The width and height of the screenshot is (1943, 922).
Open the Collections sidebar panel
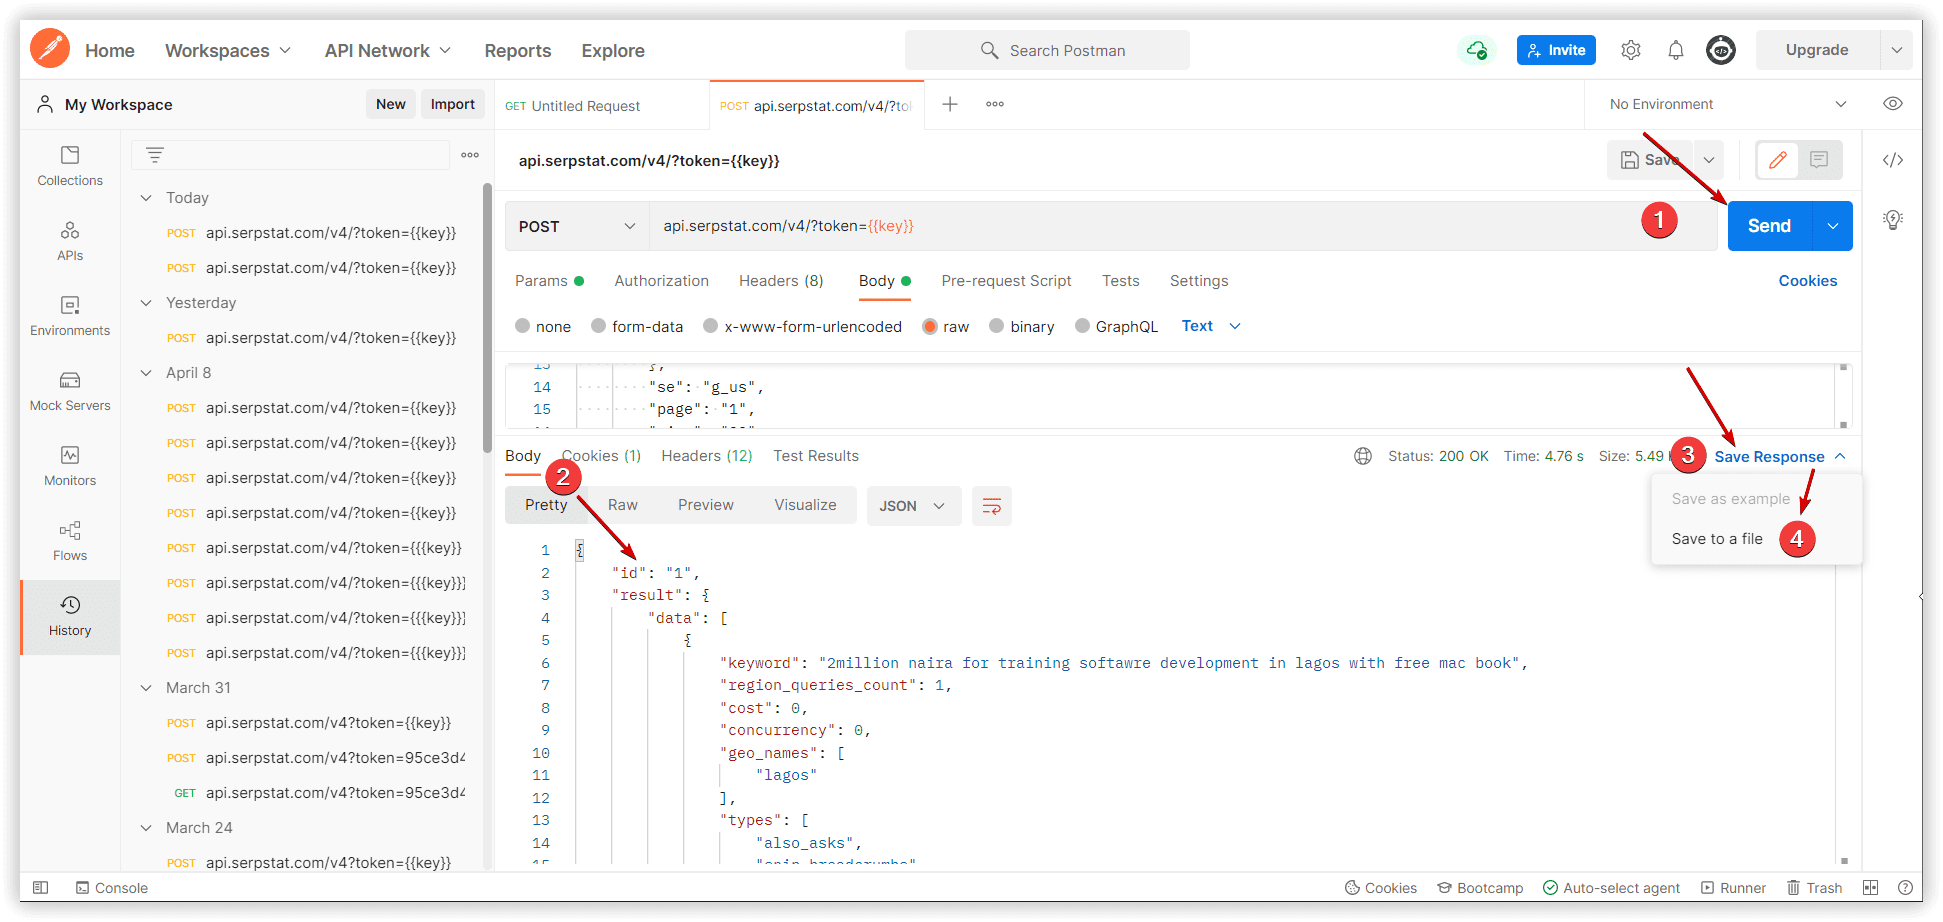pyautogui.click(x=70, y=166)
